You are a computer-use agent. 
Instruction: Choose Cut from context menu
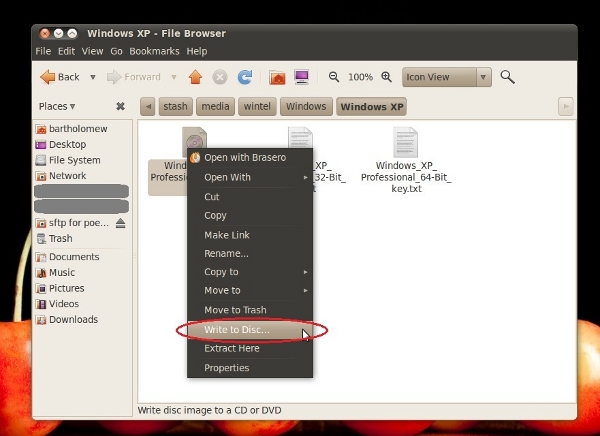click(250, 197)
